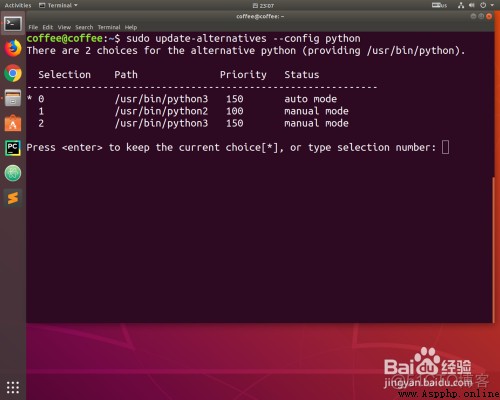
Task: Click the Activities button
Action: [x=18, y=5]
